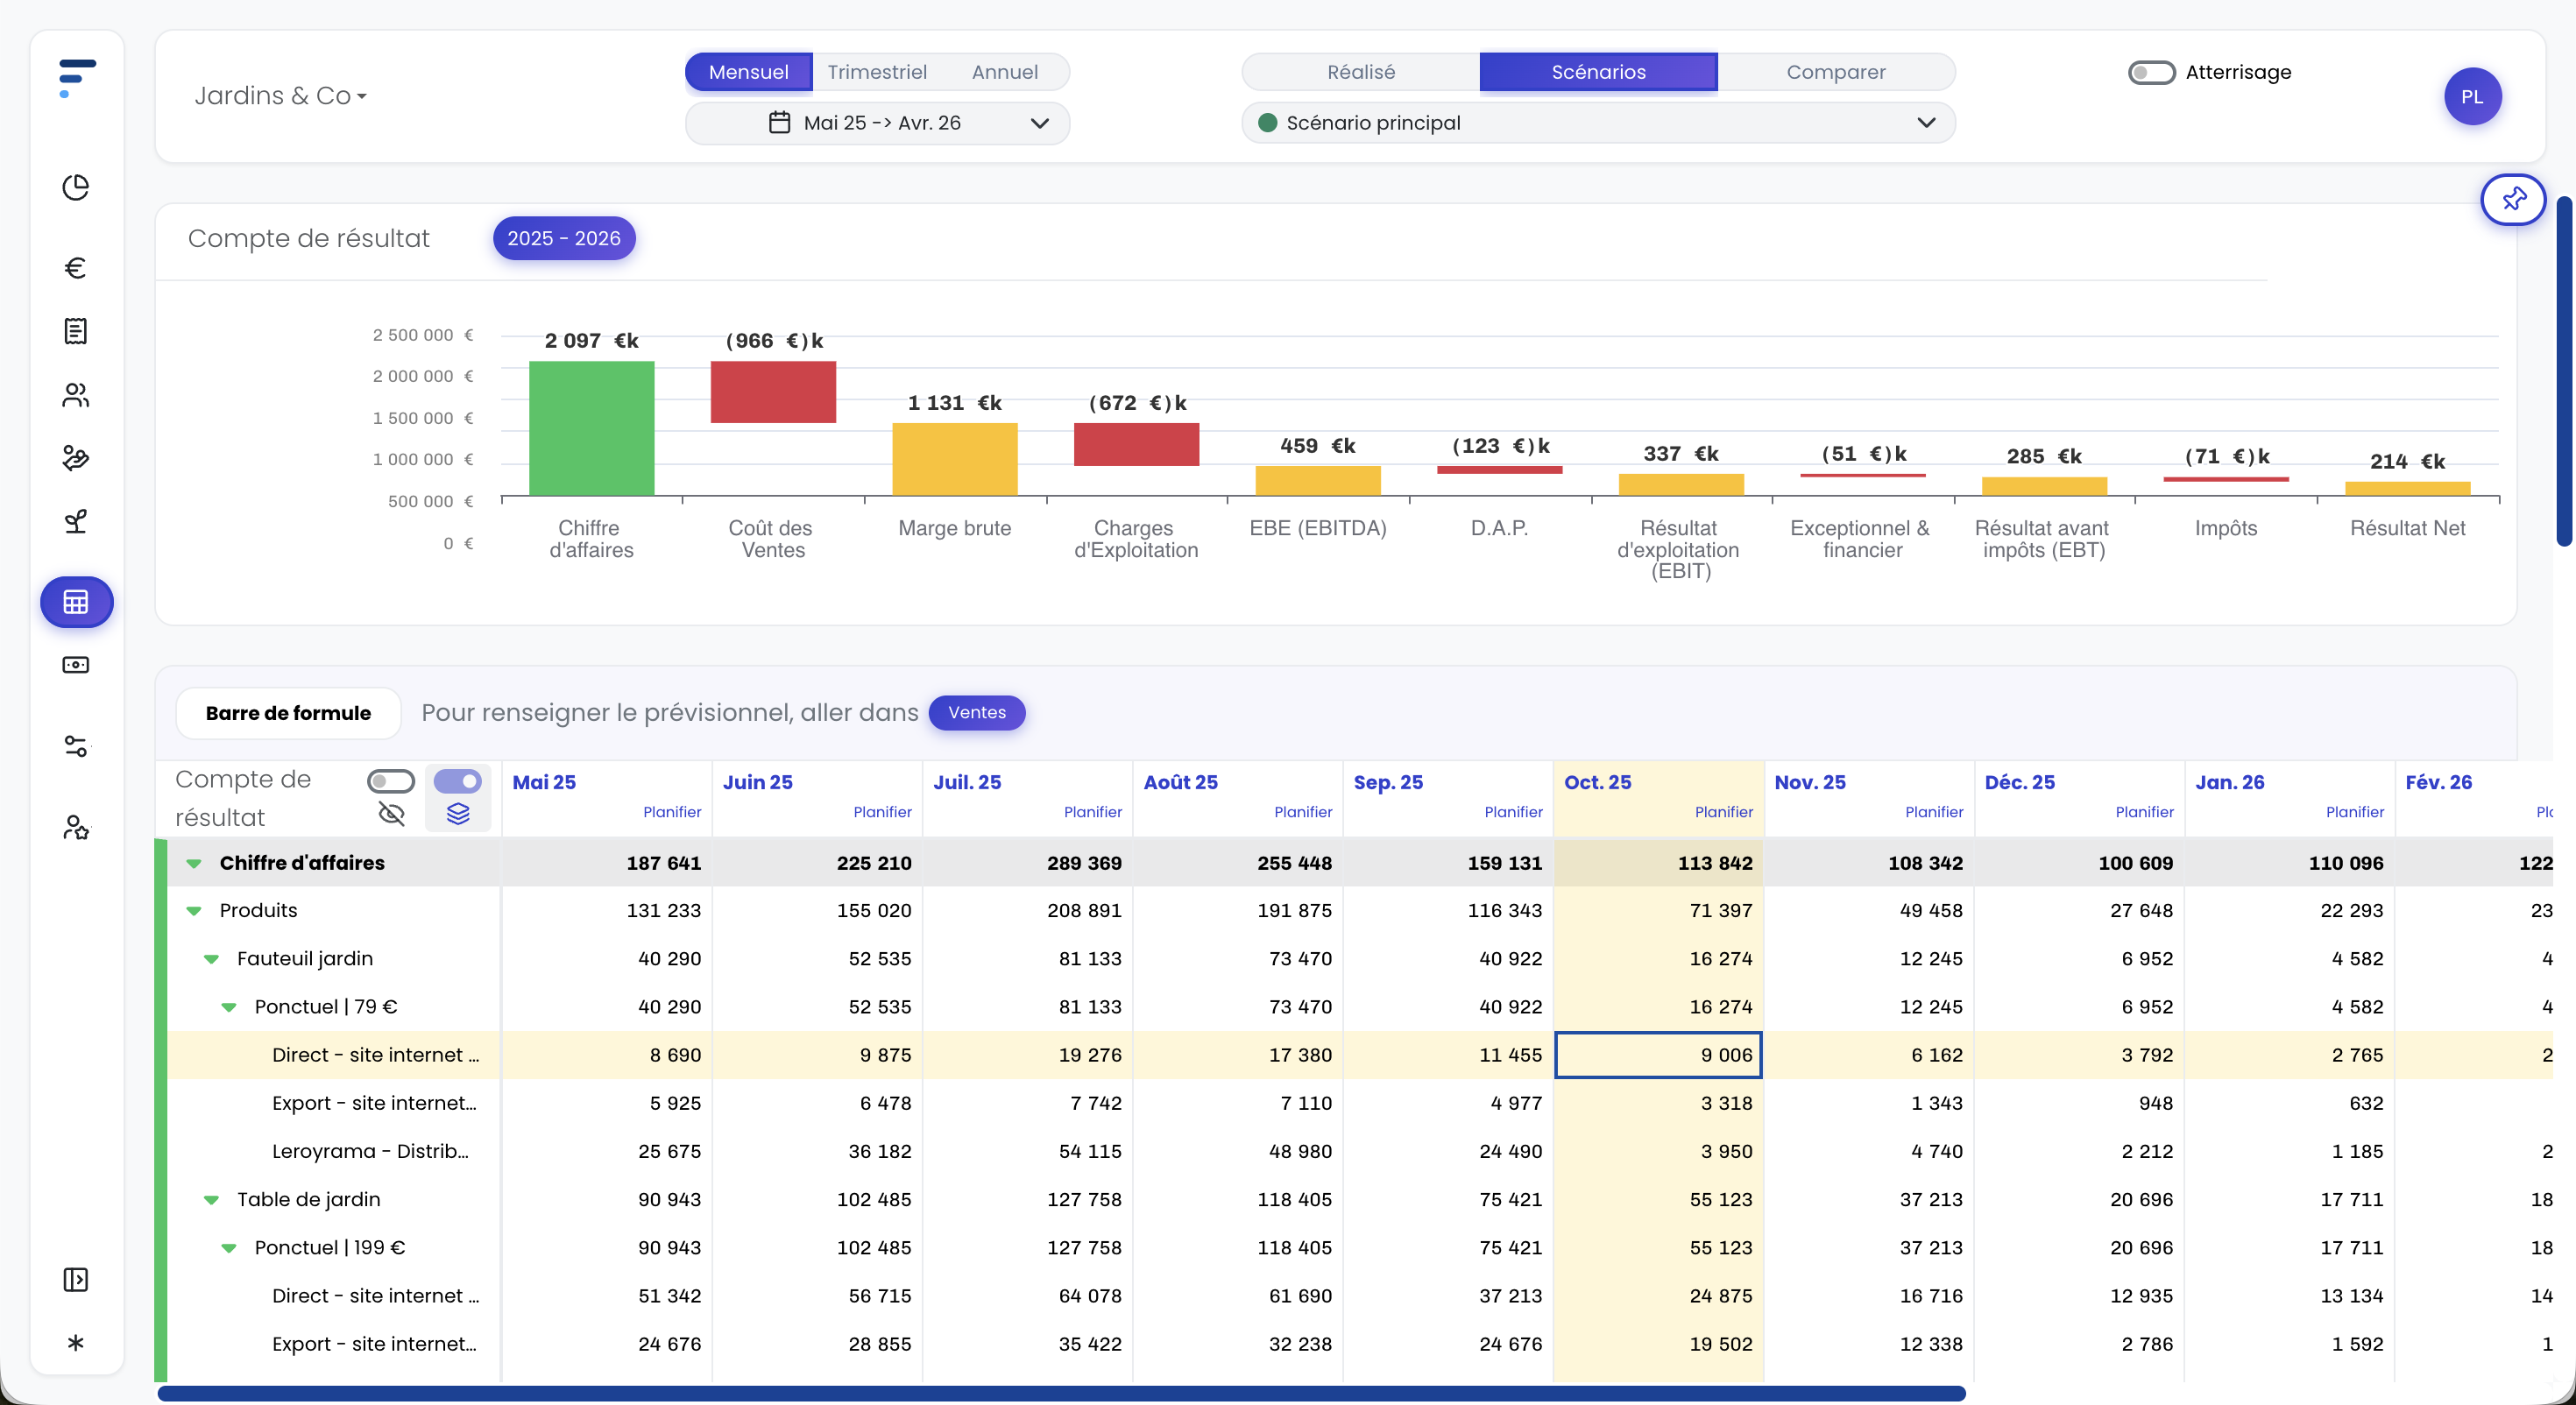Click the PL user avatar
The height and width of the screenshot is (1405, 2576).
point(2471,97)
